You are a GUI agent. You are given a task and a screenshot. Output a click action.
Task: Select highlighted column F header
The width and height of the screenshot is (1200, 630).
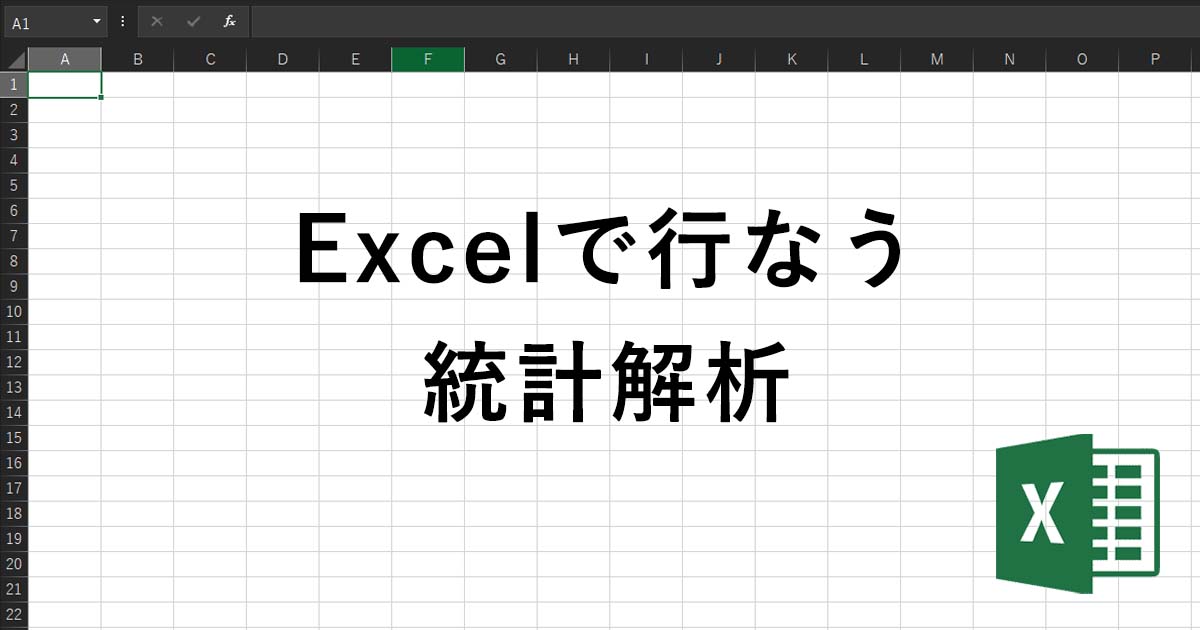(x=428, y=59)
